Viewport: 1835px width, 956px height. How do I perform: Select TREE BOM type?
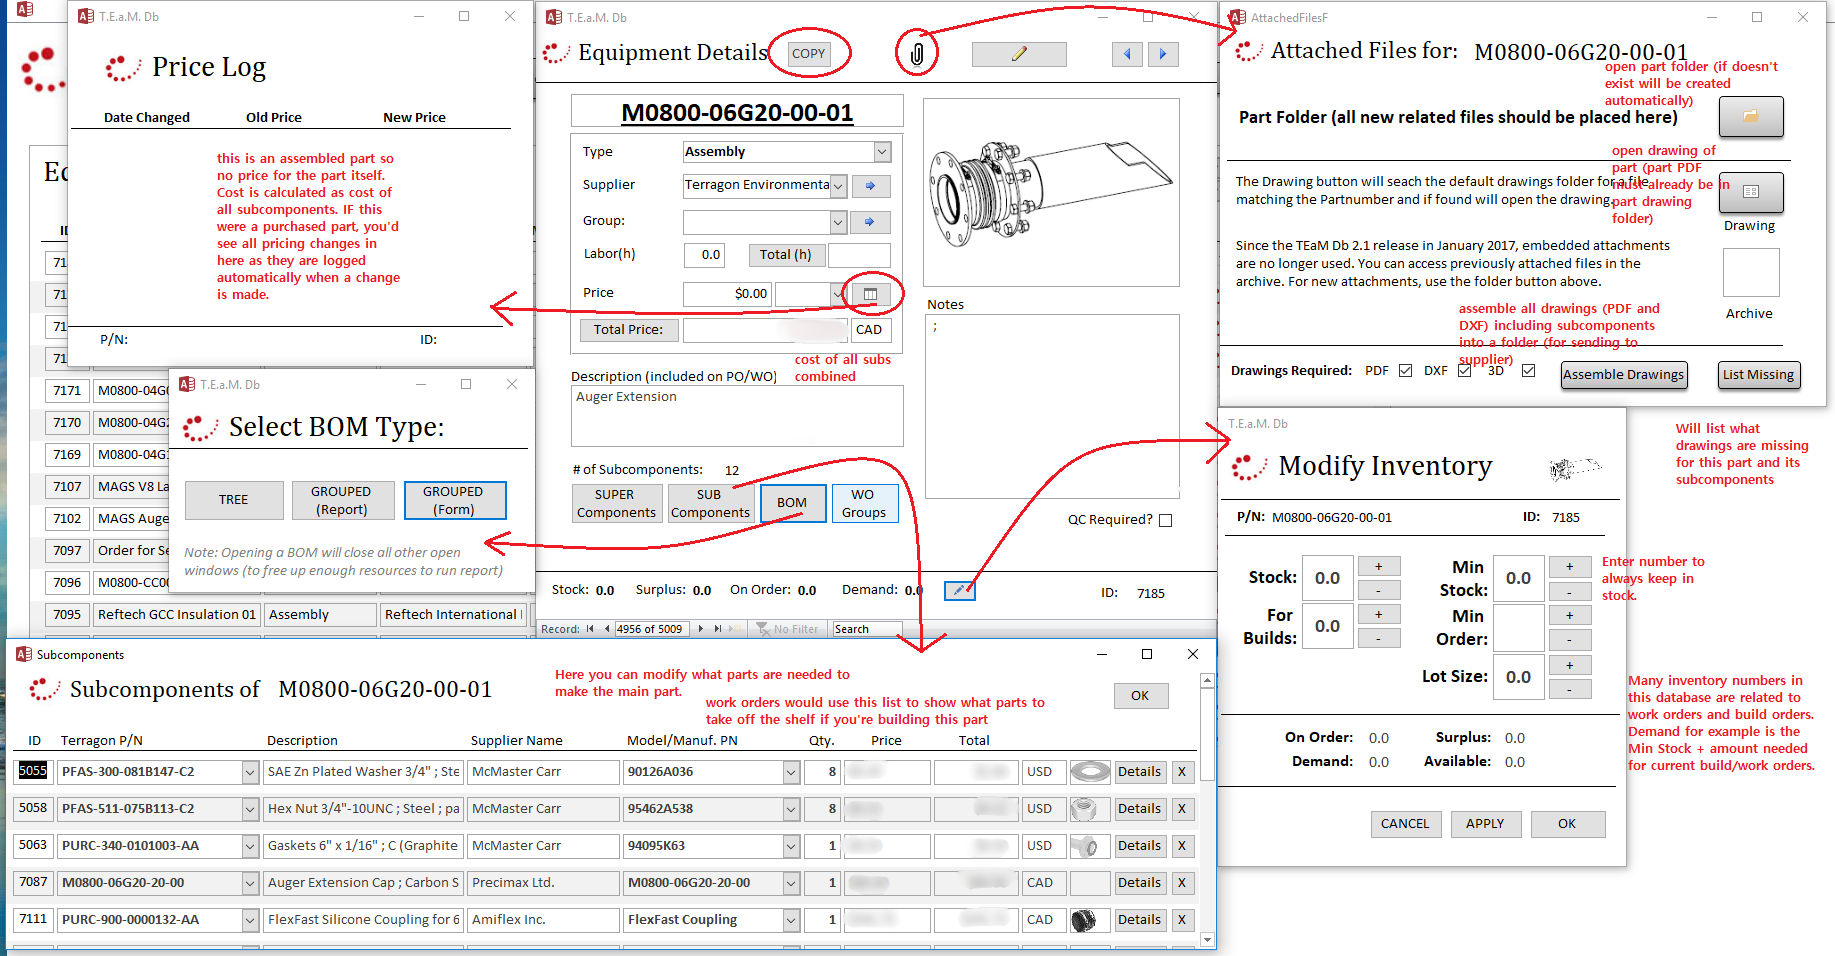[234, 500]
